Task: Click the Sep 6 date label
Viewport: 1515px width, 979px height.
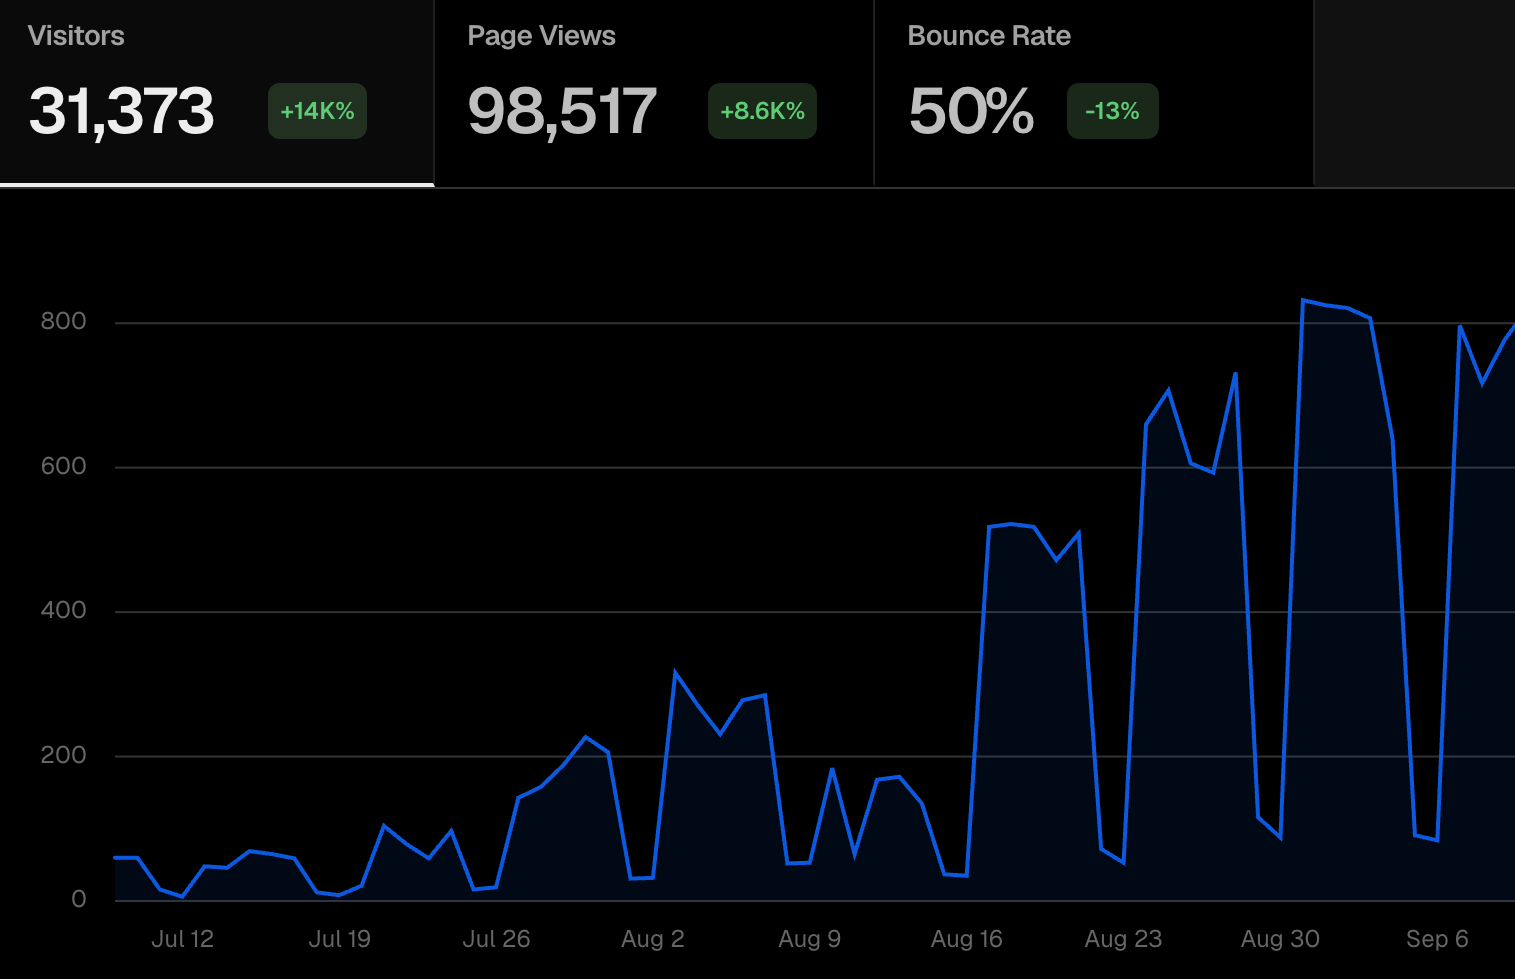Action: pyautogui.click(x=1437, y=939)
